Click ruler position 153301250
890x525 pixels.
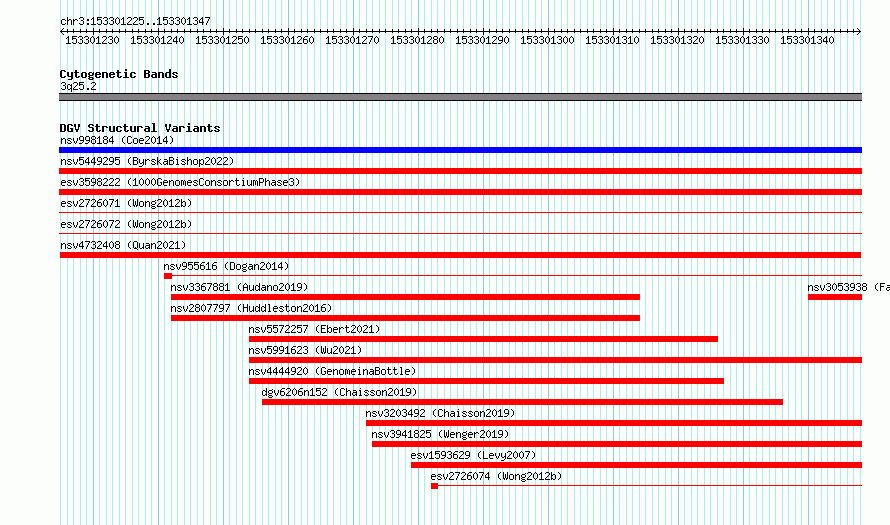click(222, 40)
